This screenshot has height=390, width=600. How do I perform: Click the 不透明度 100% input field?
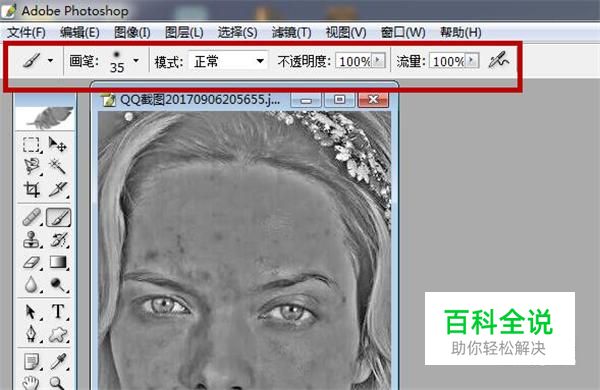(x=354, y=61)
